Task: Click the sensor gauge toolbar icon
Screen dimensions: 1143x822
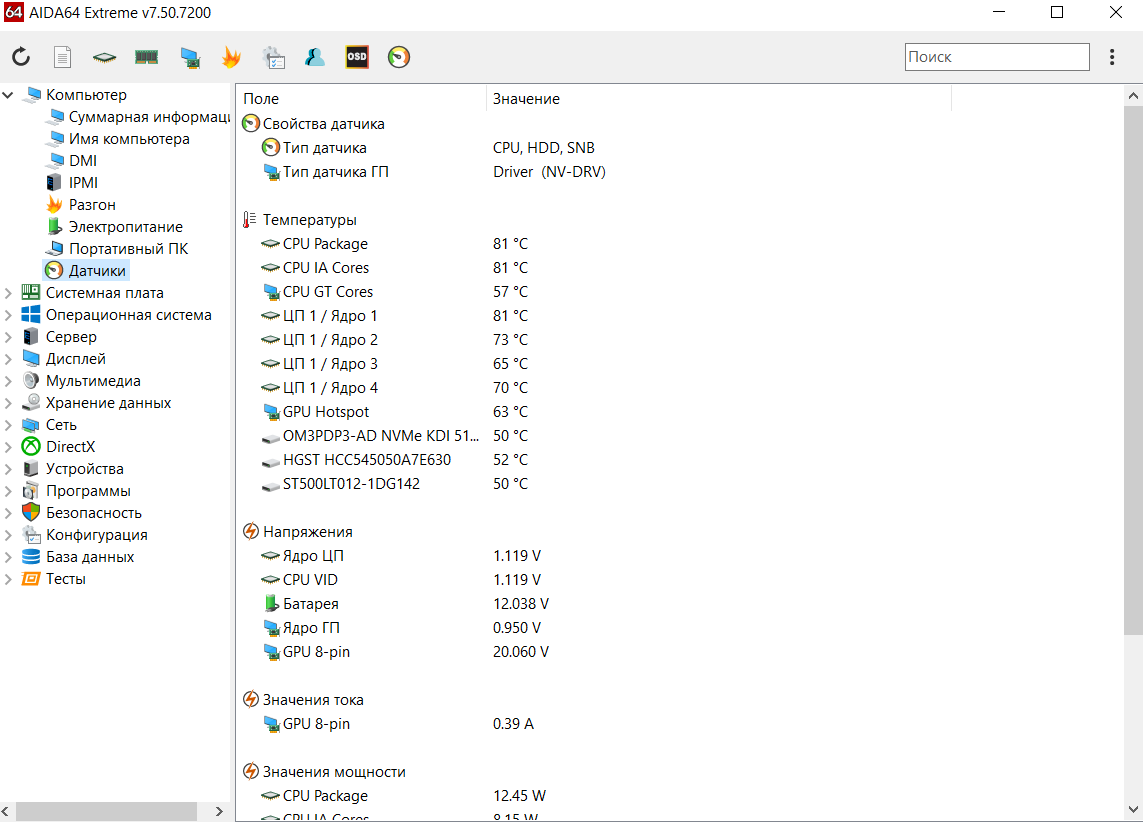Action: [x=399, y=58]
